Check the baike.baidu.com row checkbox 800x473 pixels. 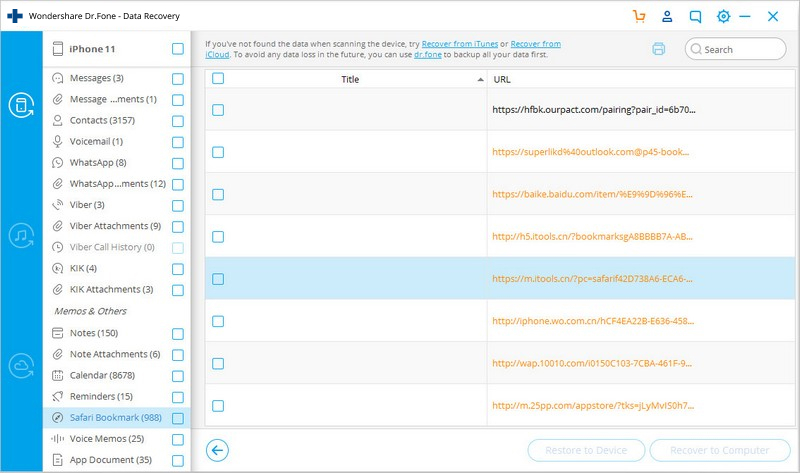218,194
